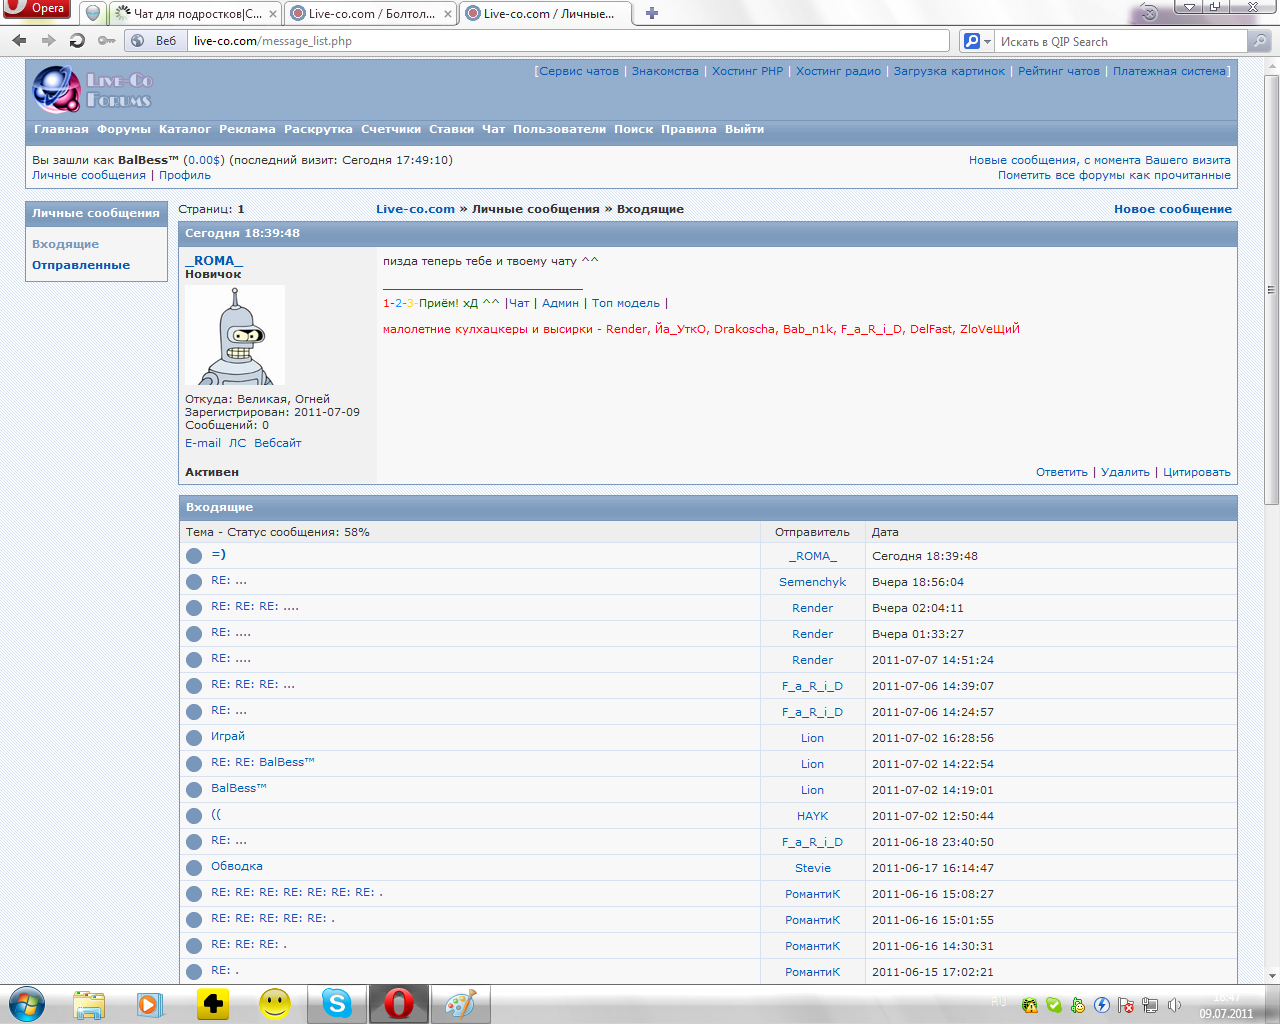This screenshot has width=1280, height=1024.
Task: Switch to the 'Чат для подростков' tab
Action: click(190, 14)
